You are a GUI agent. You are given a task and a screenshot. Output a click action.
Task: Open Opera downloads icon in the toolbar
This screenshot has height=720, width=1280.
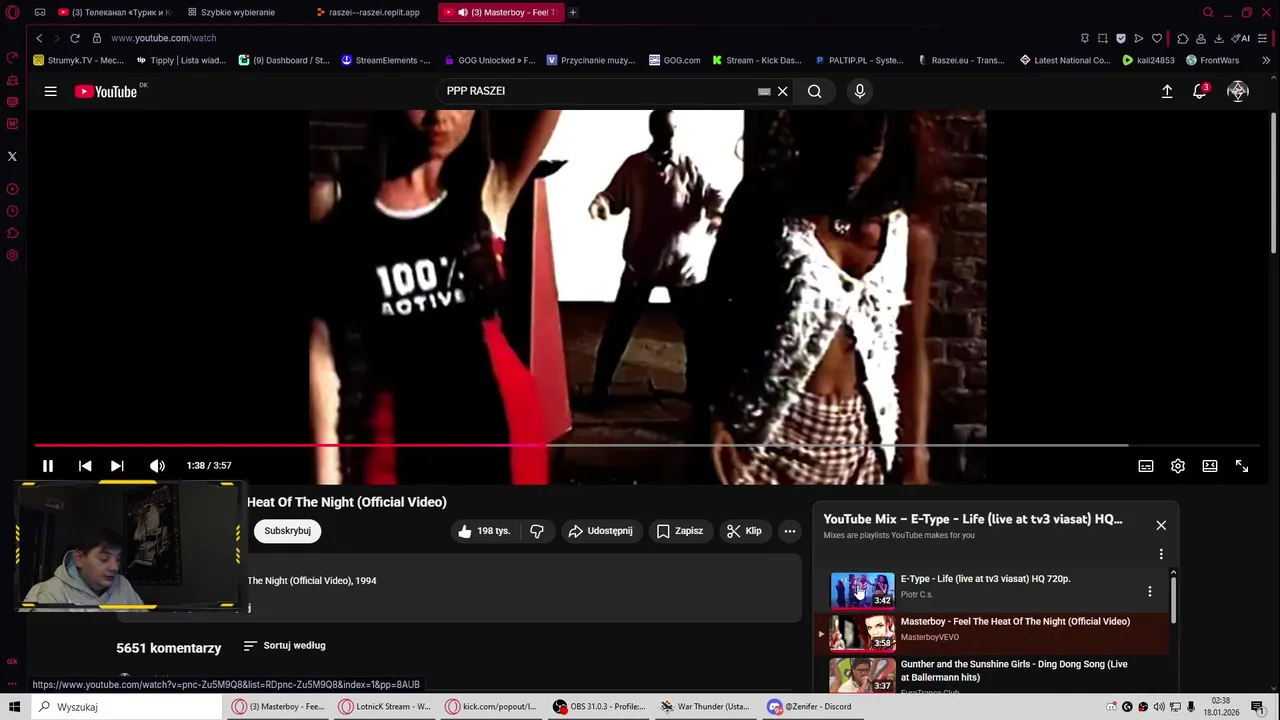(x=1219, y=38)
